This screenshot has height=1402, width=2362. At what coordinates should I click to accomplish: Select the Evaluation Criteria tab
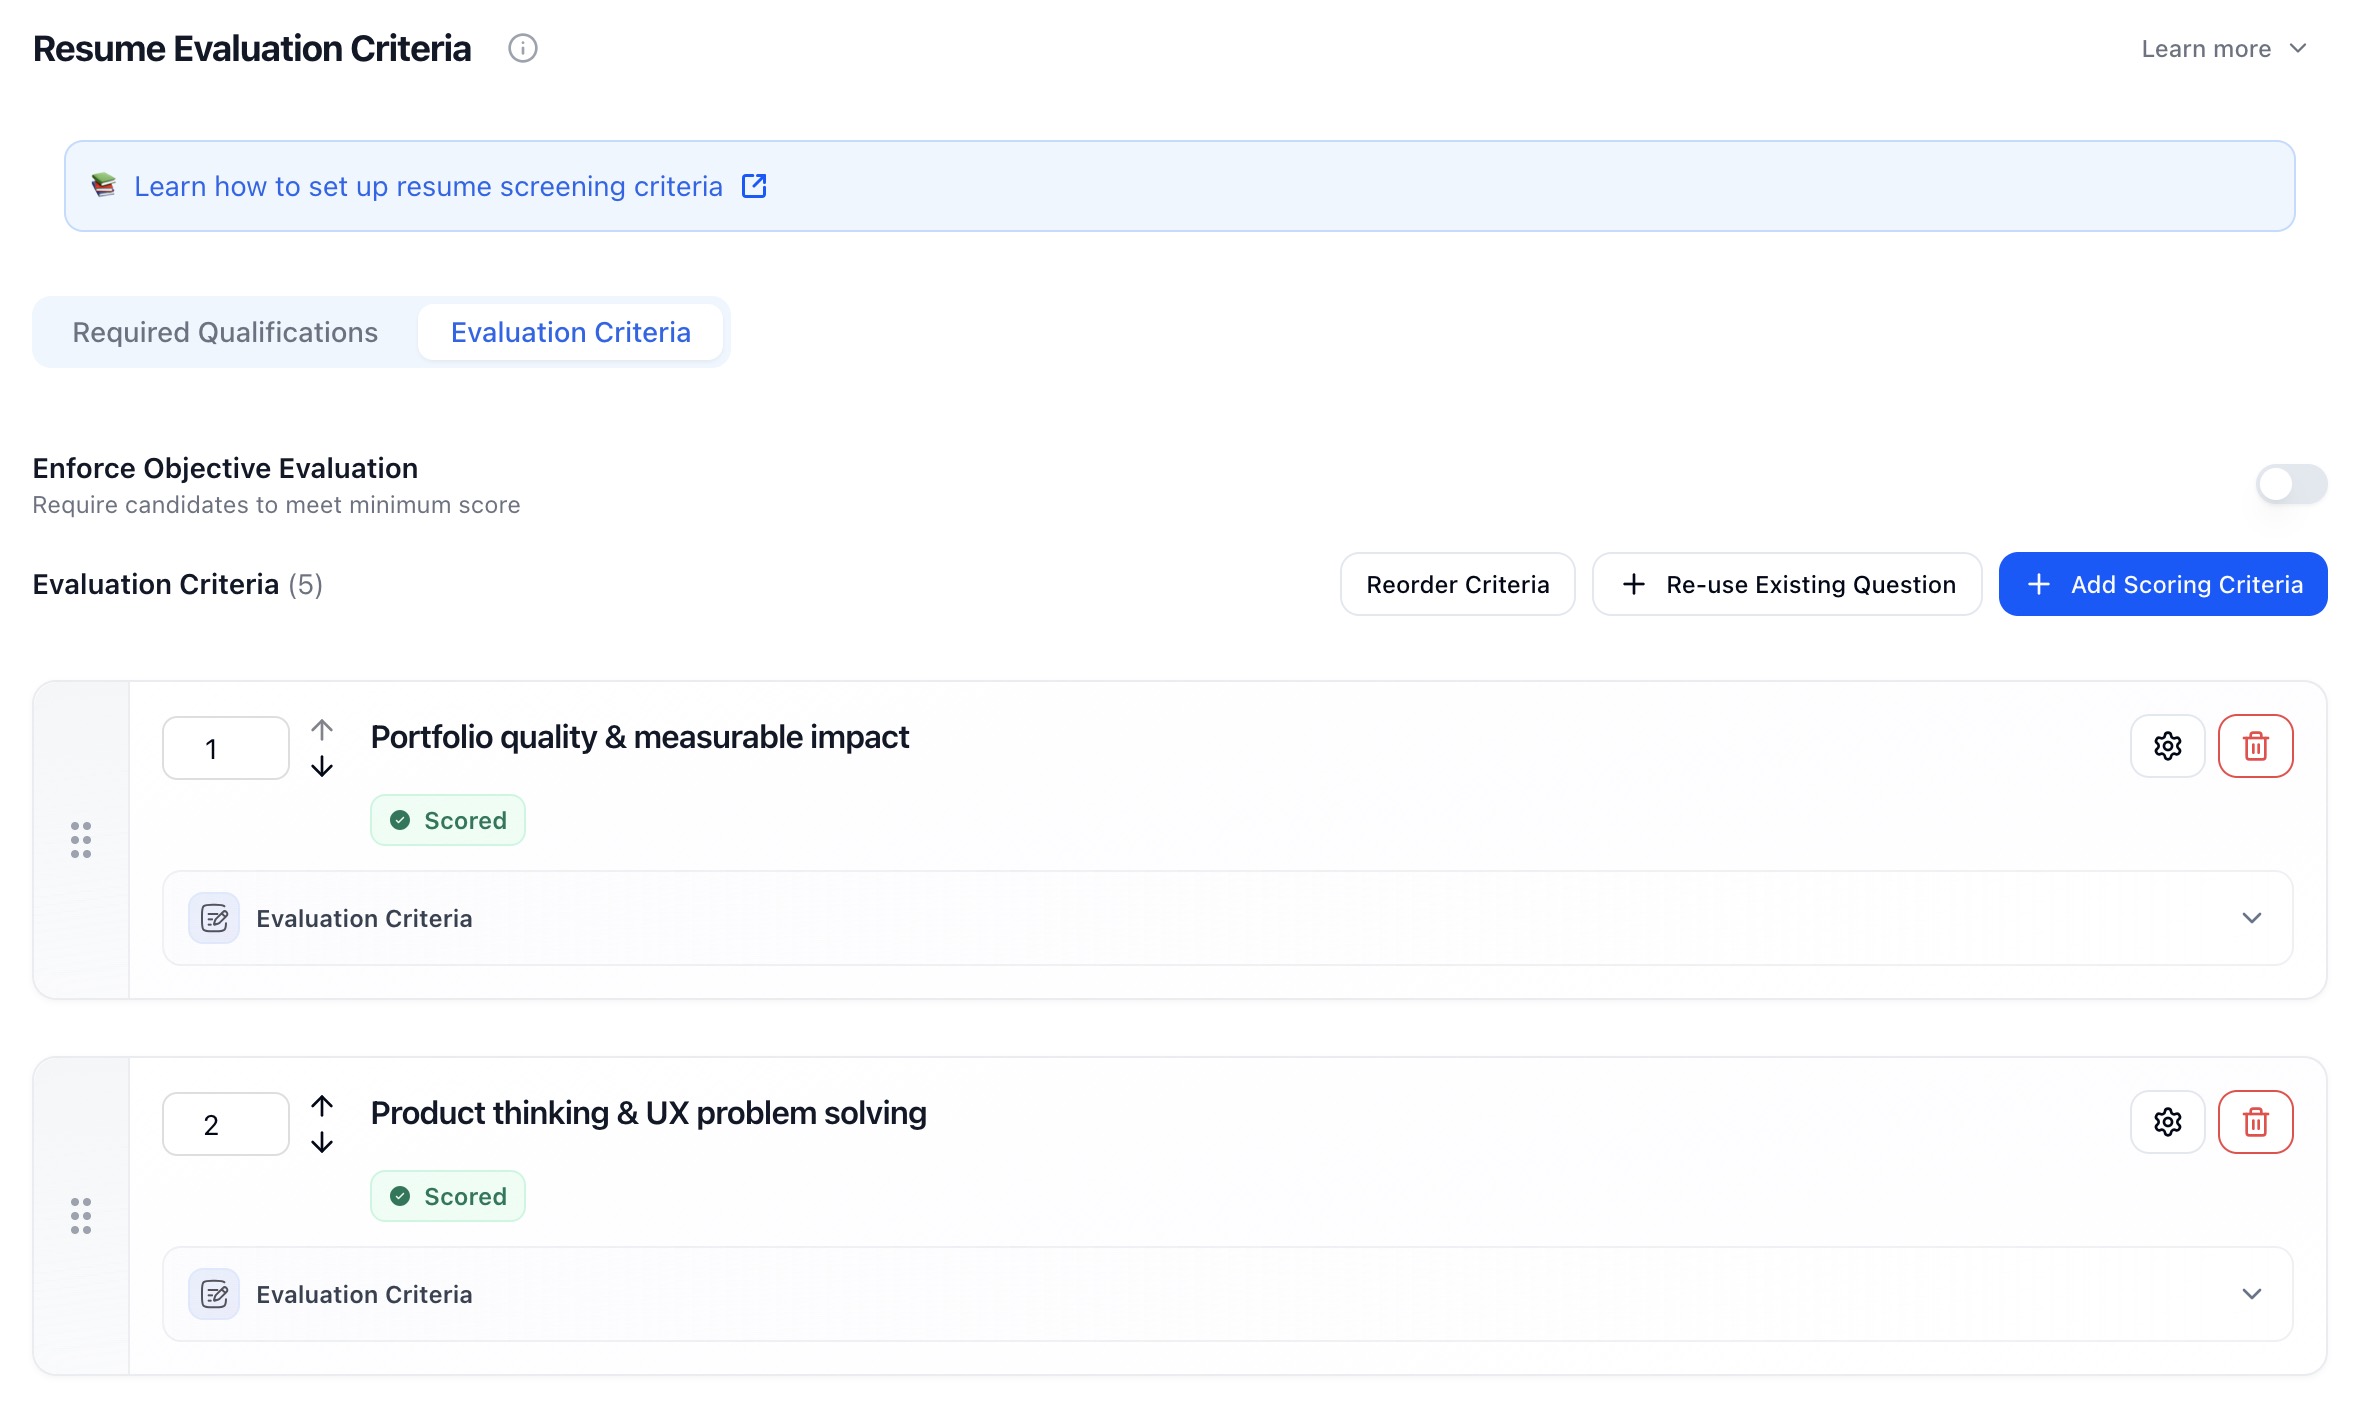click(x=570, y=332)
